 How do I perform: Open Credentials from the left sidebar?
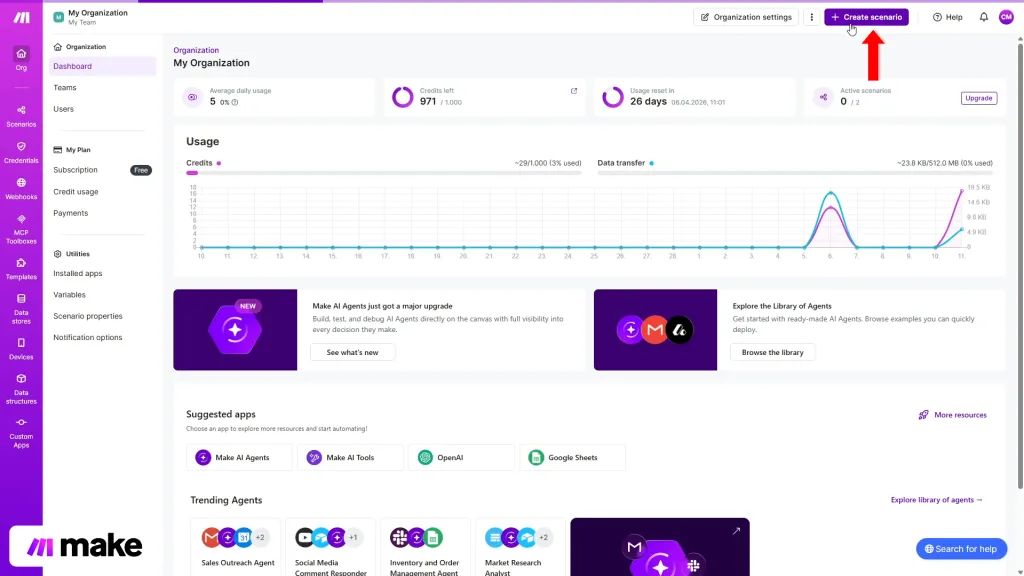[x=21, y=153]
